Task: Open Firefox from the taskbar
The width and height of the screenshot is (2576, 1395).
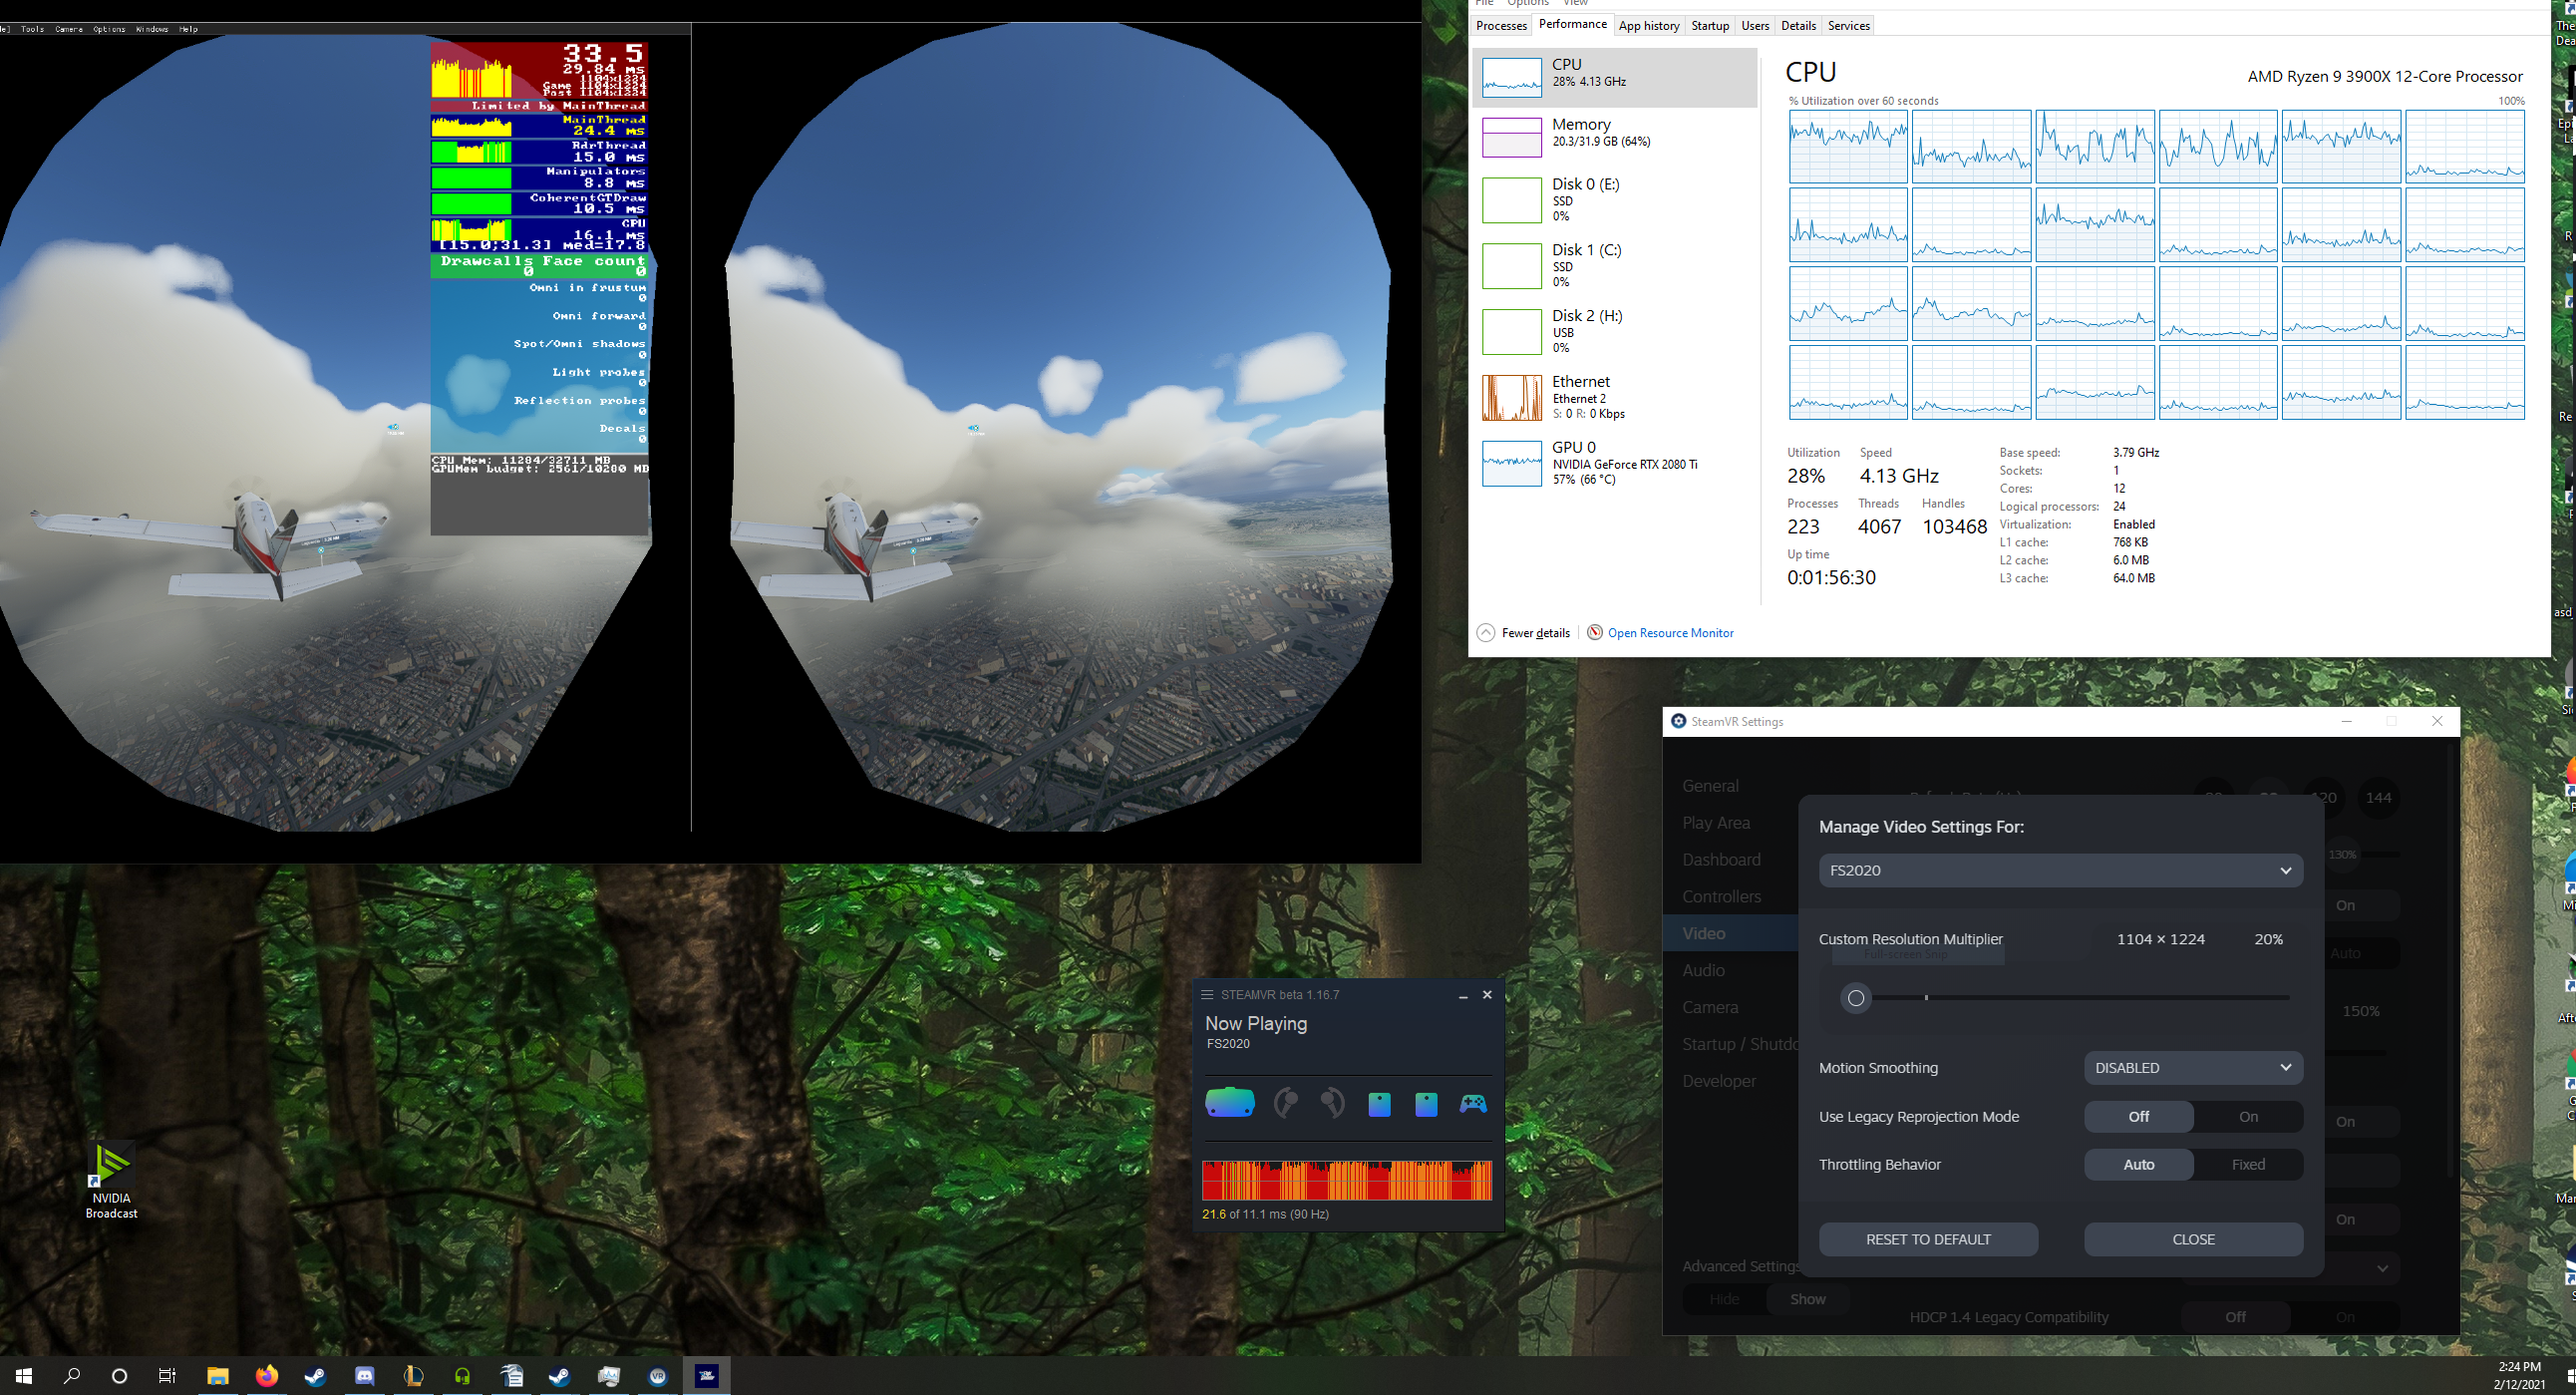Action: tap(266, 1376)
